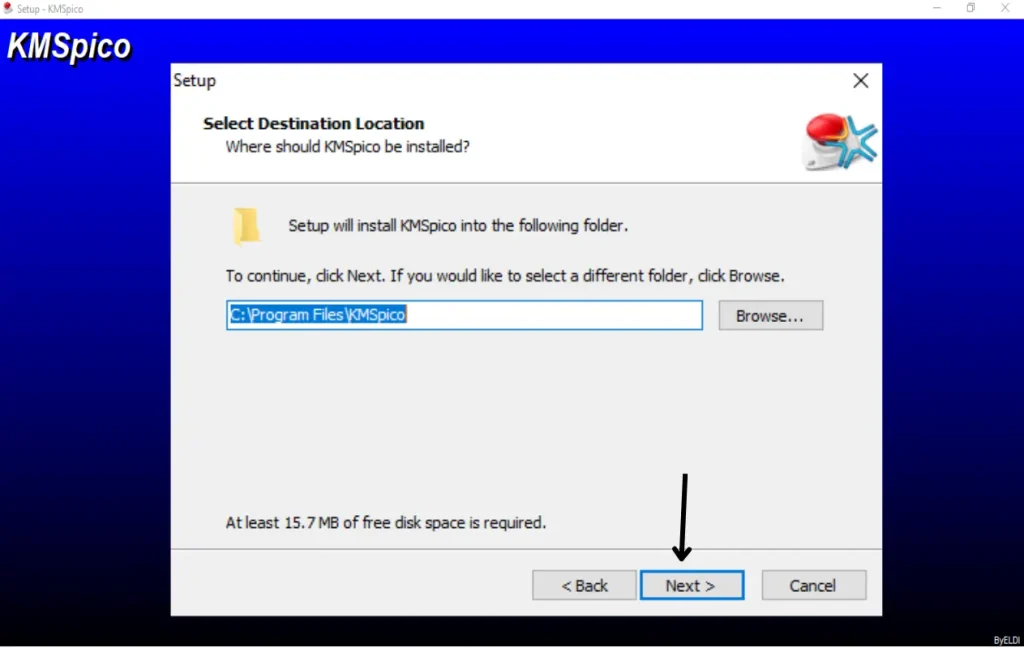The height and width of the screenshot is (648, 1024).
Task: Maximize the installer window
Action: [x=969, y=8]
